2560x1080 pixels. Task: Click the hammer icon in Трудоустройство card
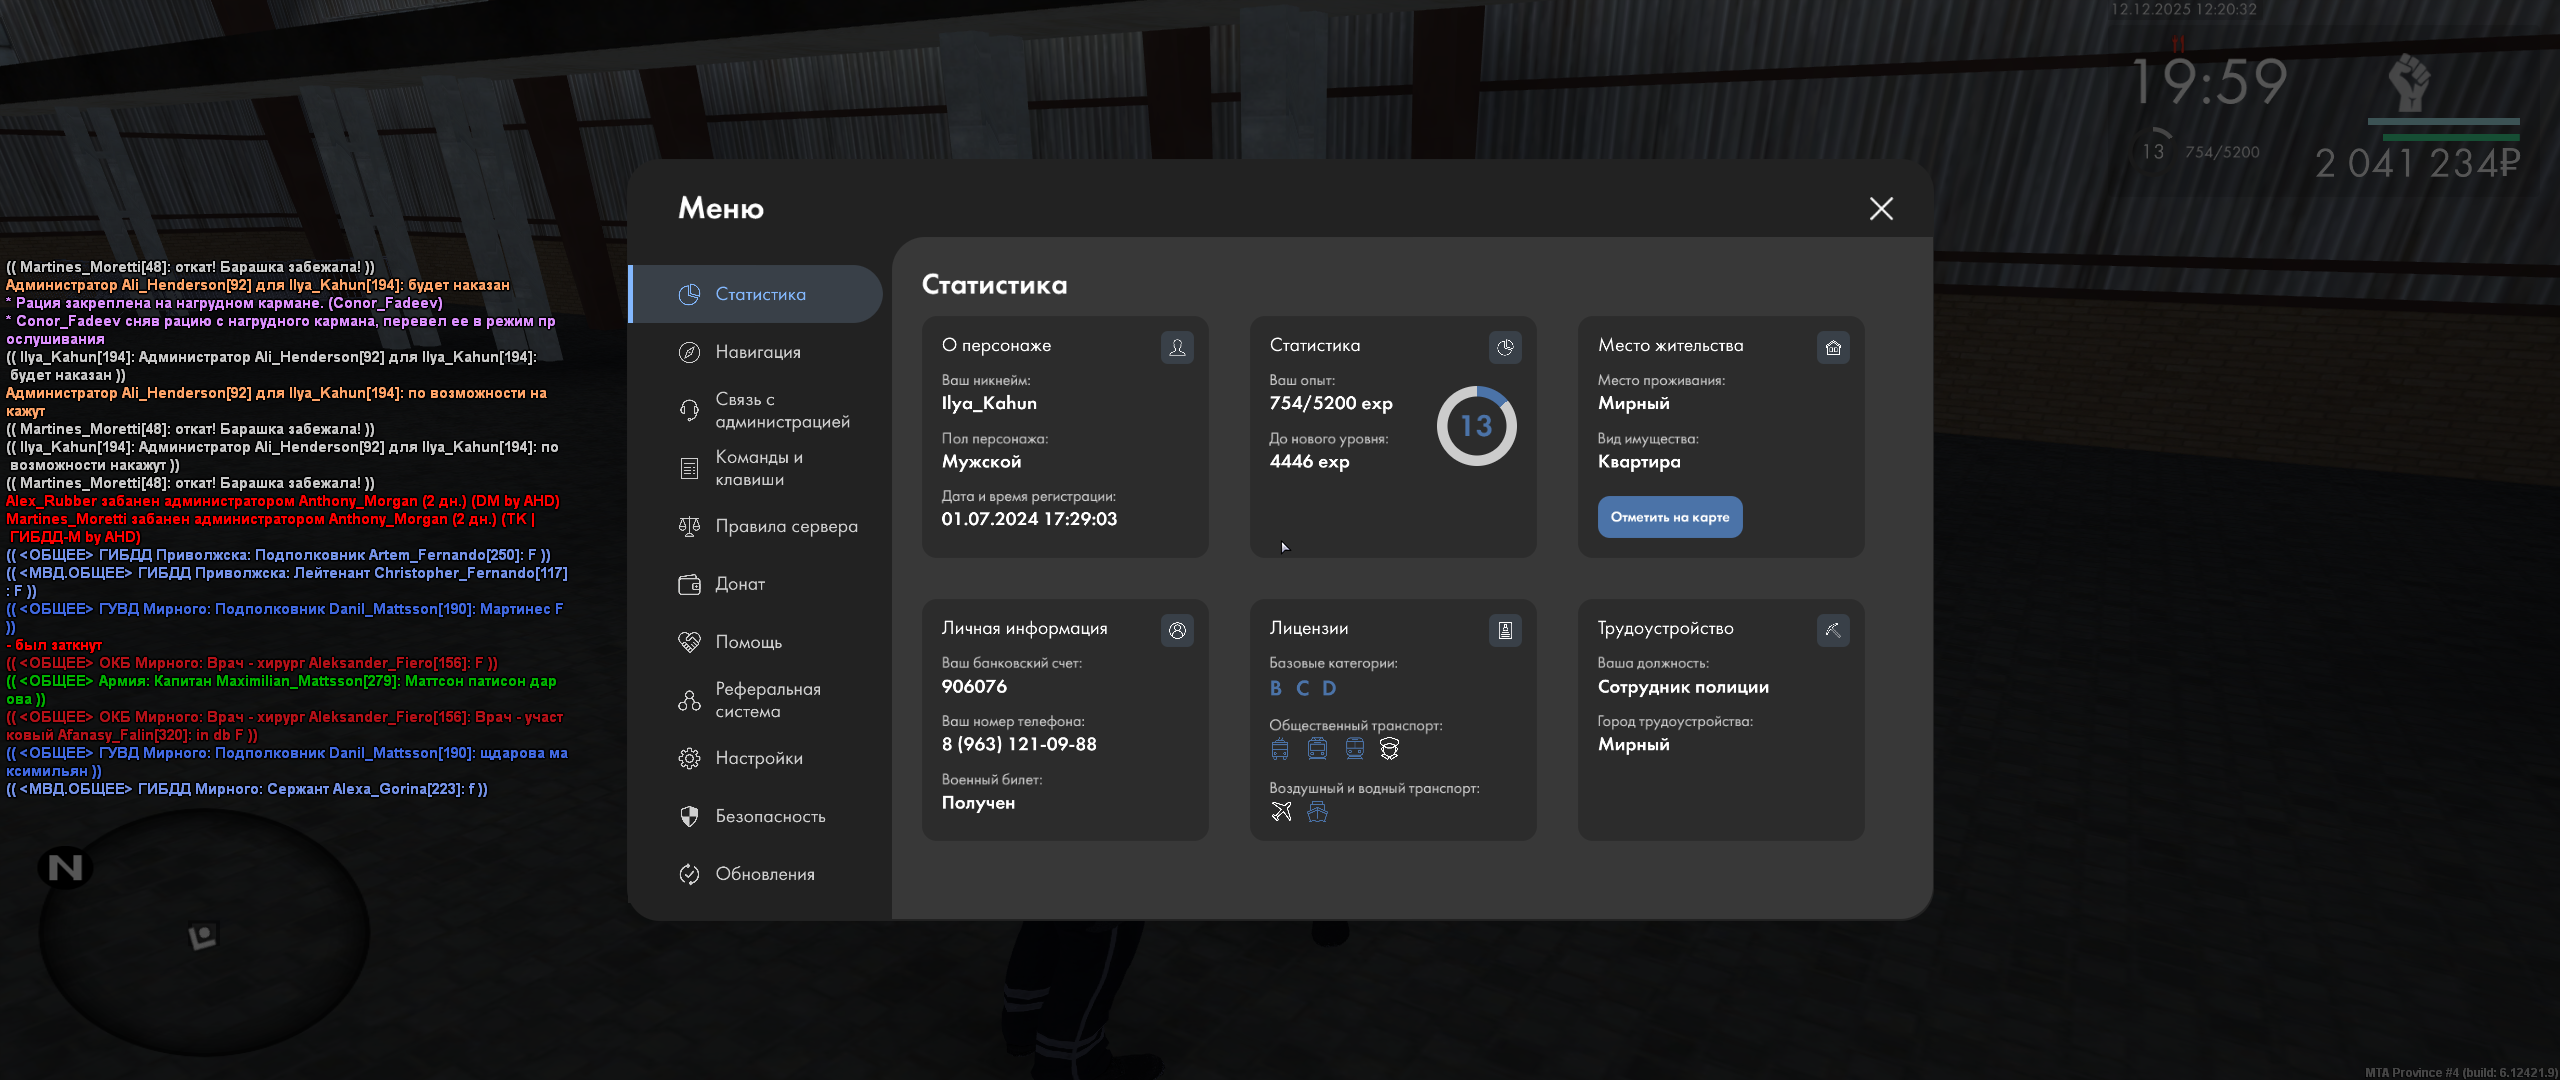point(1833,630)
